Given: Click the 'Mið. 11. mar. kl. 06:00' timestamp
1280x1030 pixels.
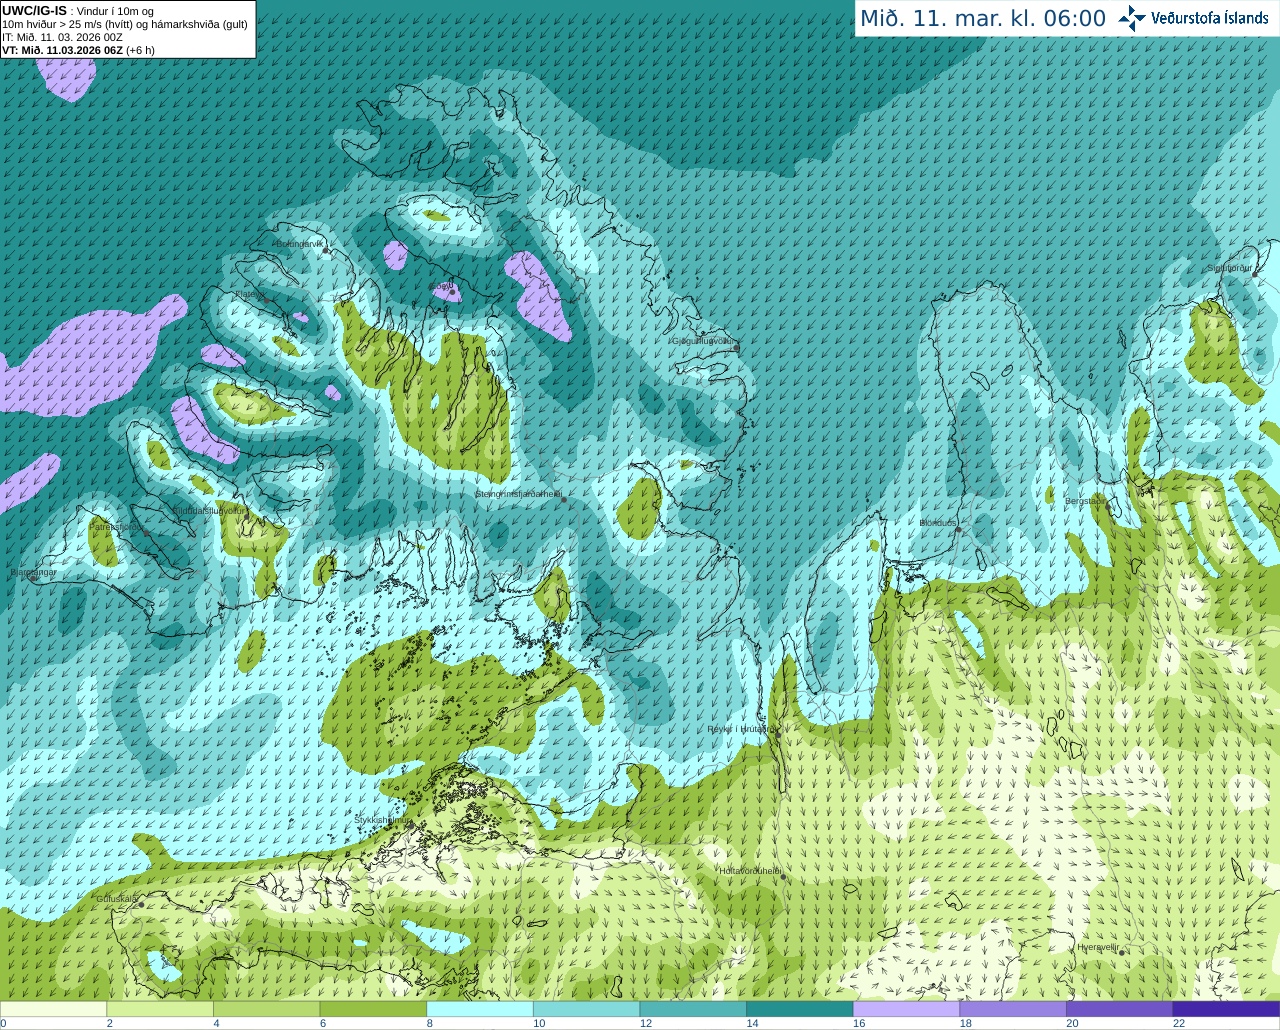Looking at the screenshot, I should pos(983,19).
